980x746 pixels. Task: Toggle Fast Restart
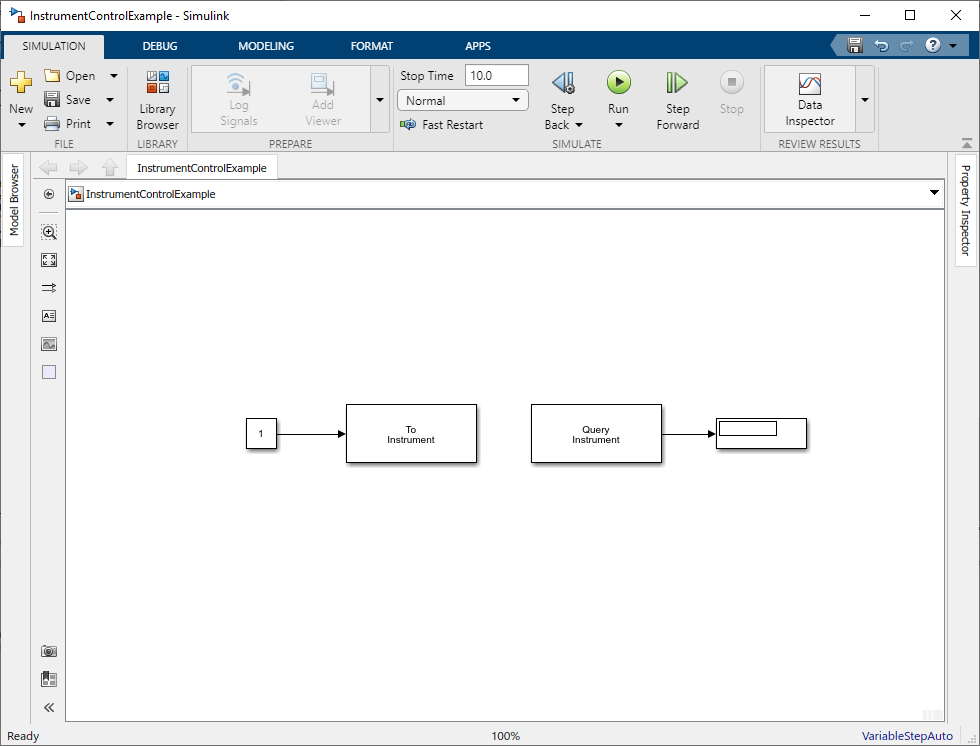tap(441, 125)
